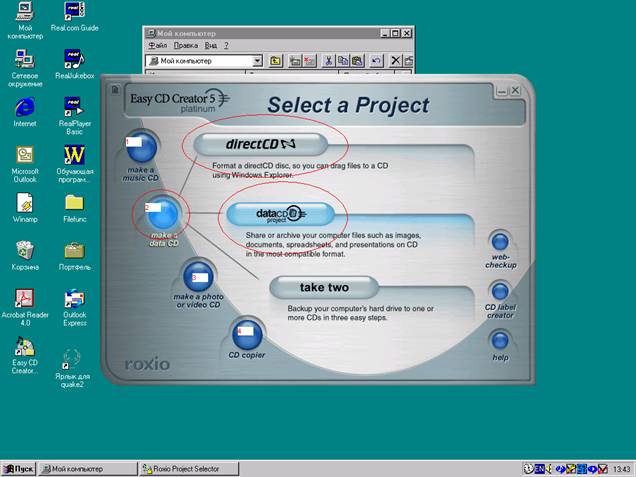
Task: Open the Вид menu
Action: (210, 46)
